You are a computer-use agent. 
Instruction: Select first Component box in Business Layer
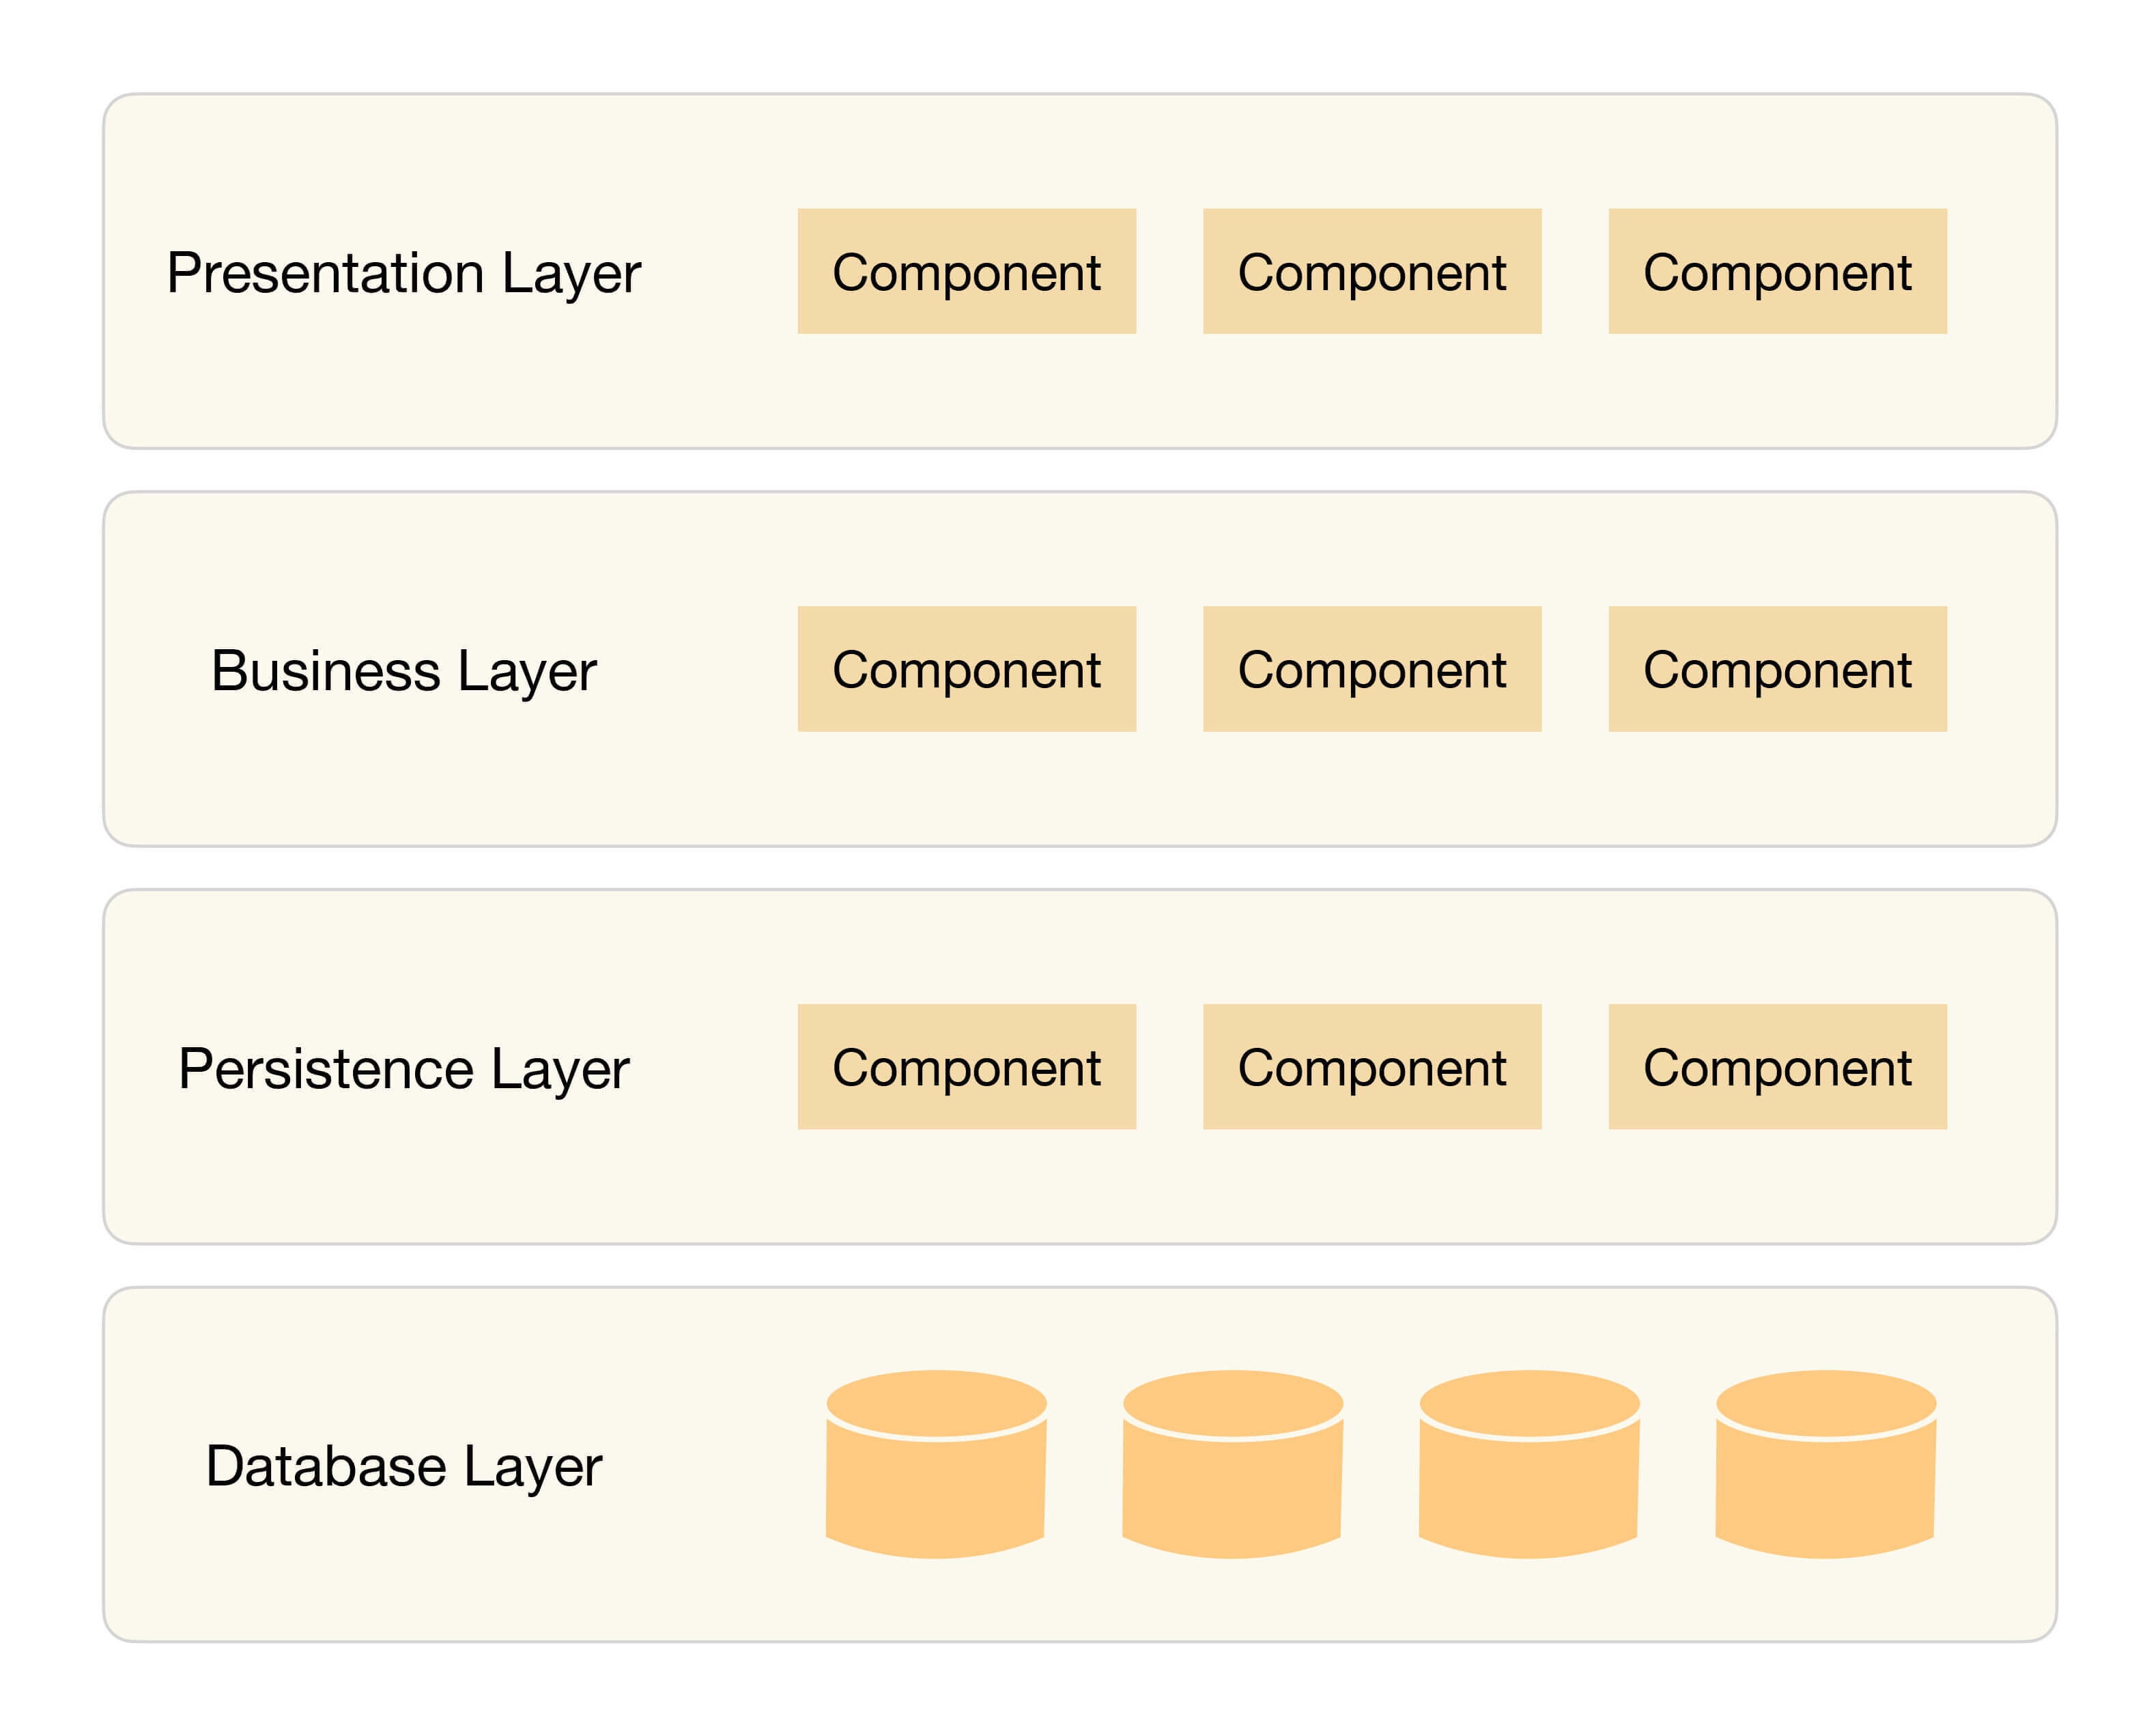(966, 669)
